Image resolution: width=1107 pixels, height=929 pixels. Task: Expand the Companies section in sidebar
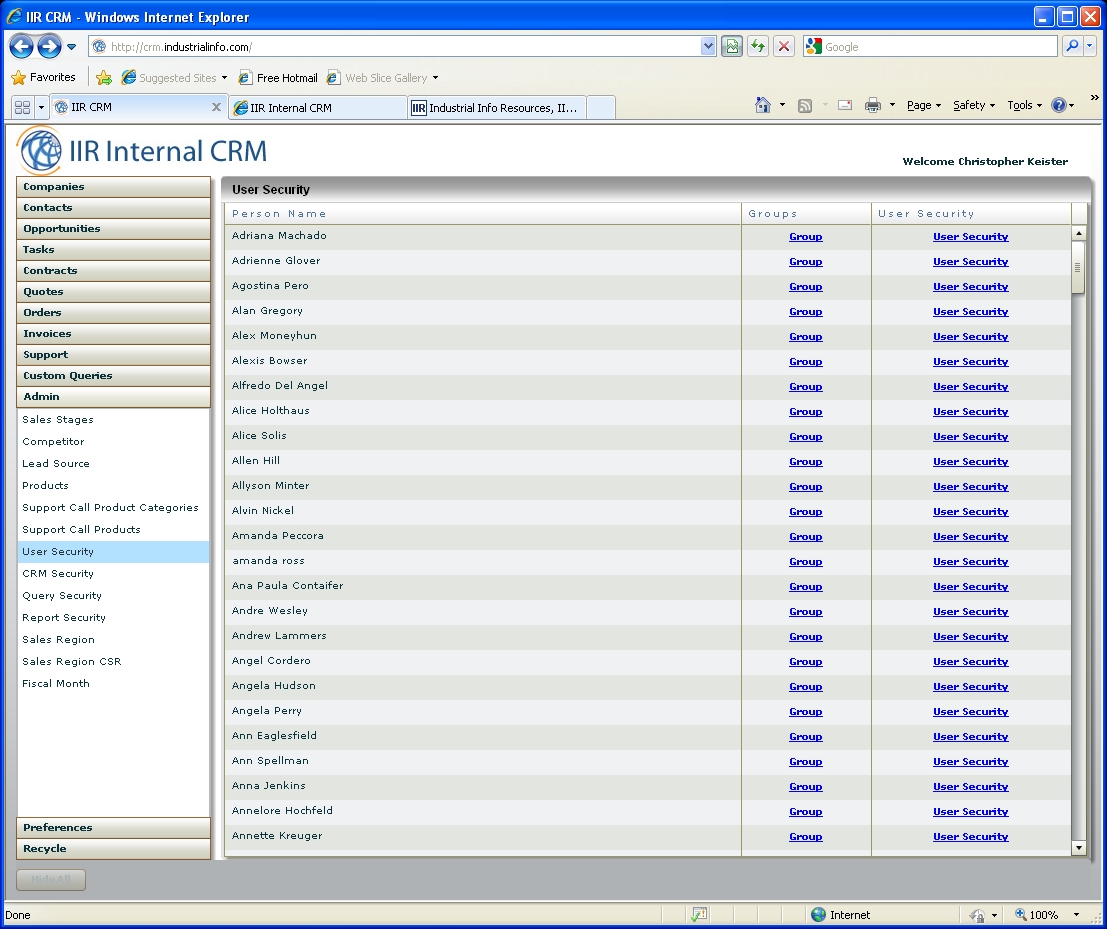[x=113, y=187]
